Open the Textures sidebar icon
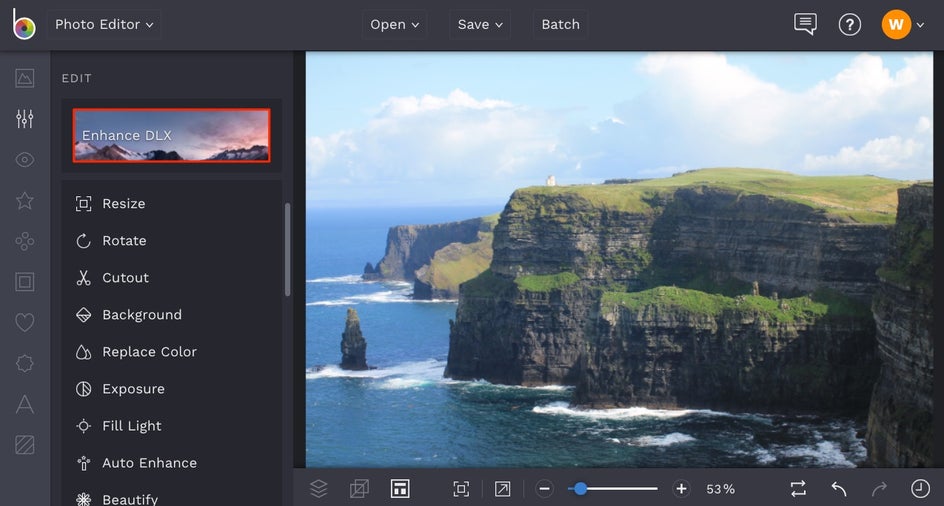Screen dimensions: 944x506 pos(25,445)
